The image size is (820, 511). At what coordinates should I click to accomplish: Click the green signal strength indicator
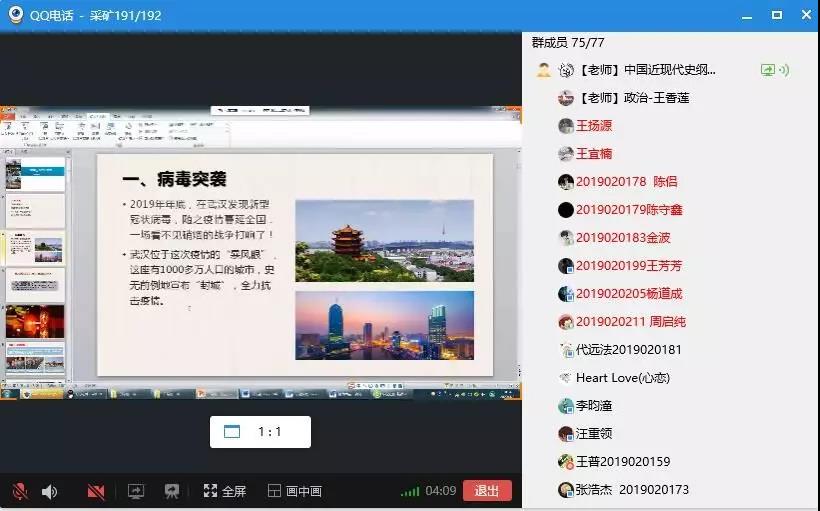coord(410,491)
